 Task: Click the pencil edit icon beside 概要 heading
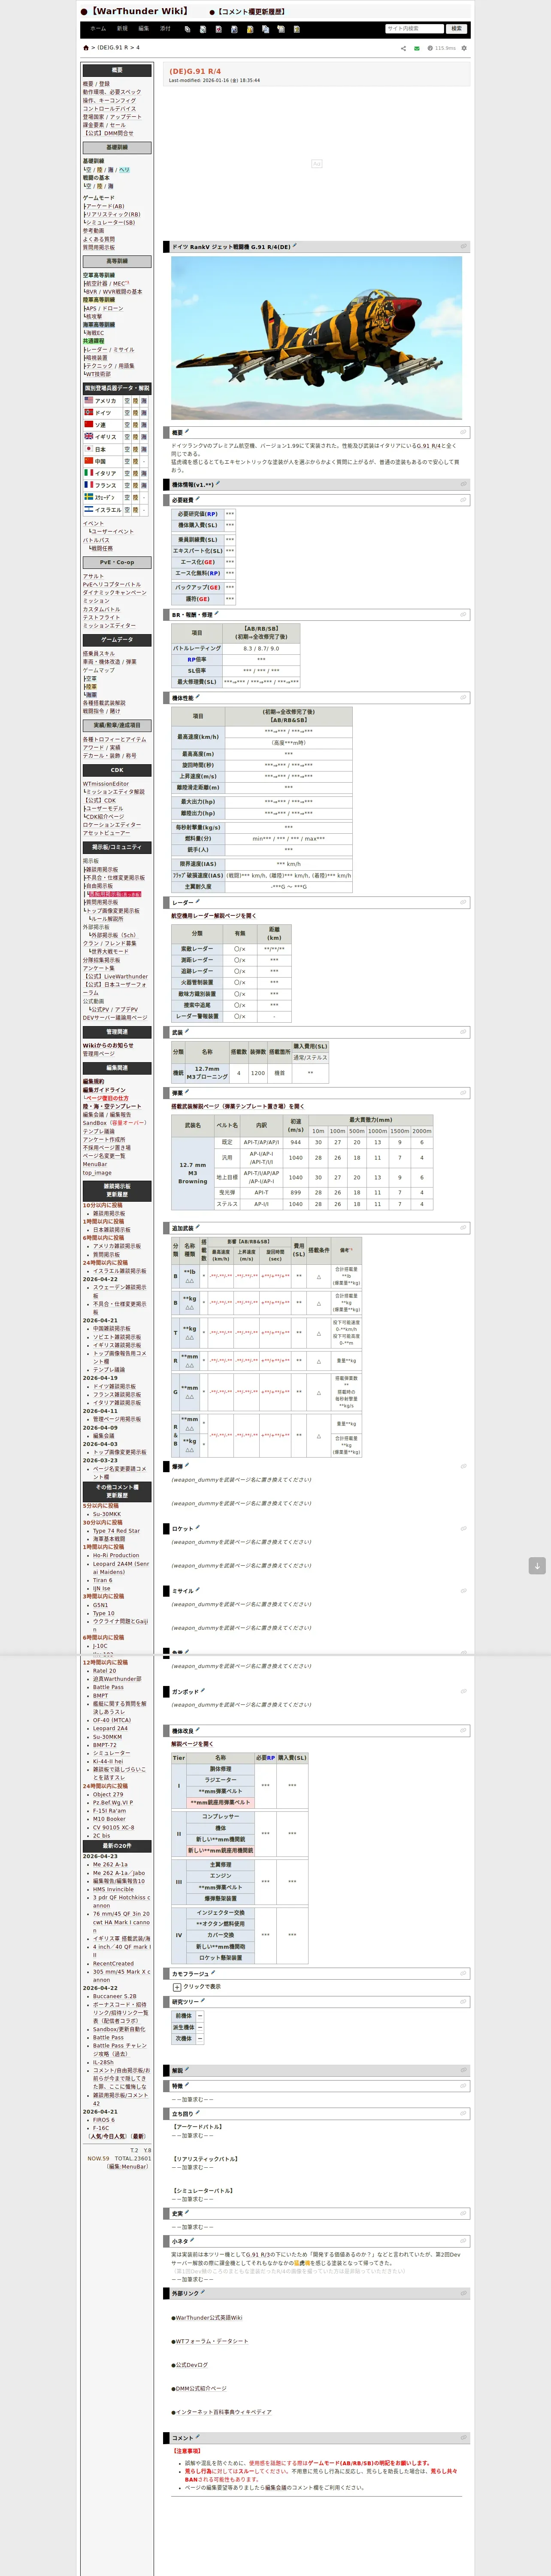click(x=187, y=432)
